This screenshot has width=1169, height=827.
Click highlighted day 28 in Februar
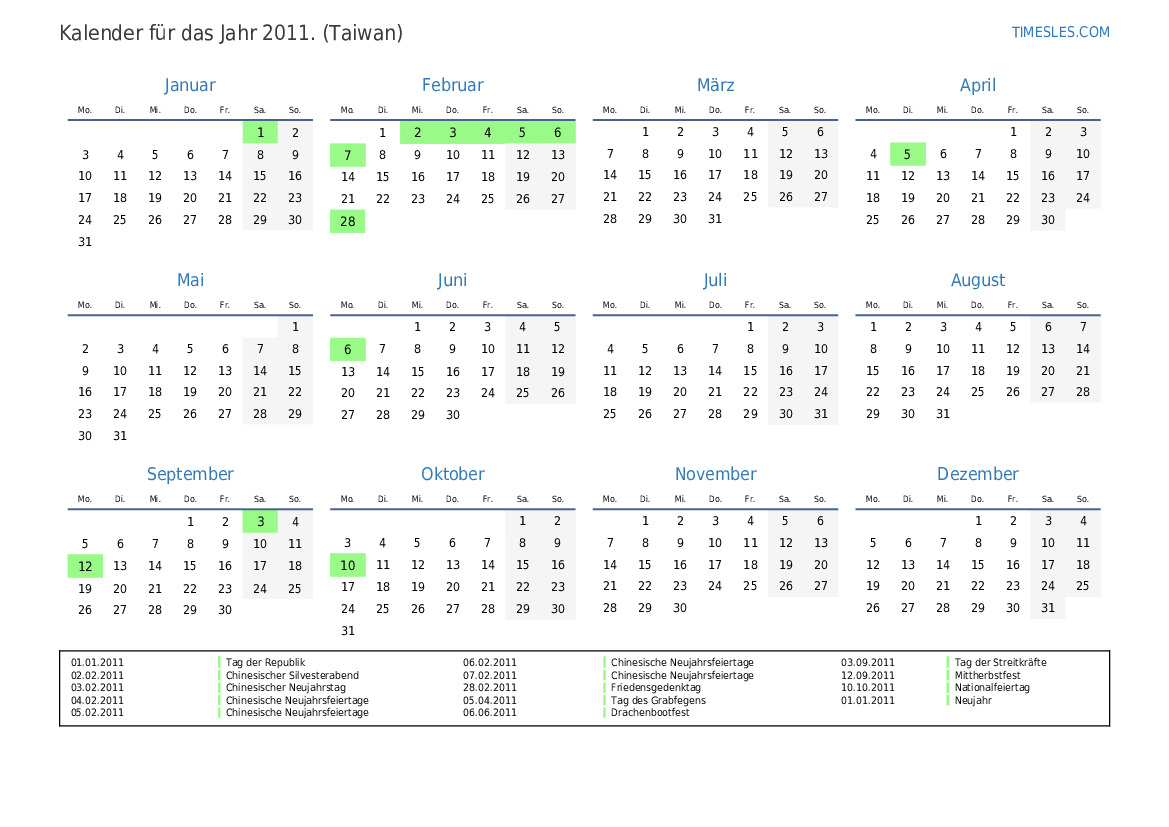(347, 221)
